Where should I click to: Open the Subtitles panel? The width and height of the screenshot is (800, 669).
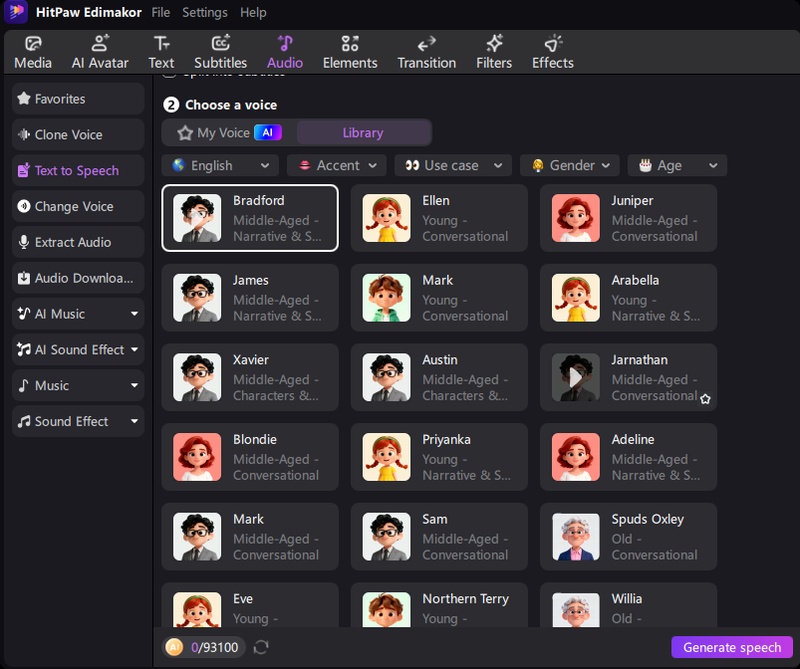click(x=220, y=52)
